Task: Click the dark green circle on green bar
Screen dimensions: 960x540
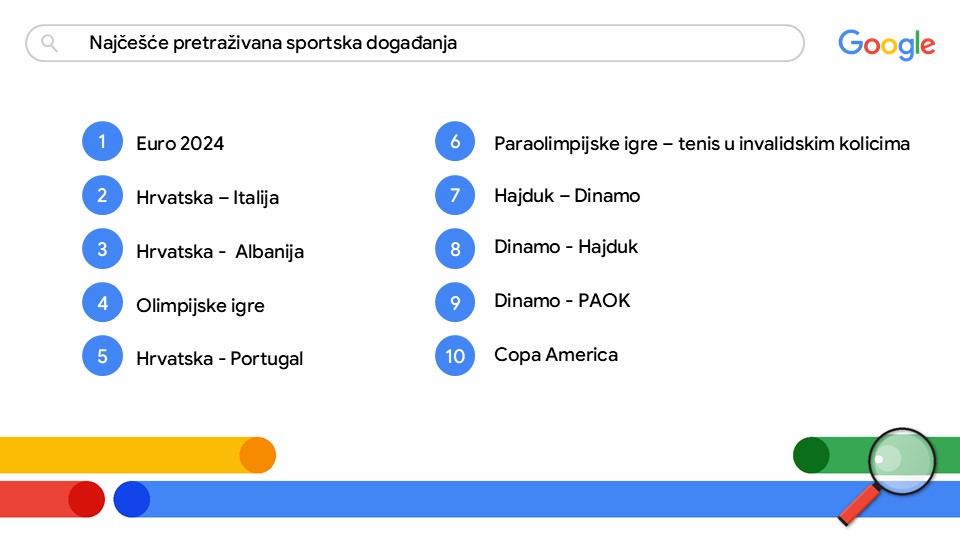Action: 811,455
